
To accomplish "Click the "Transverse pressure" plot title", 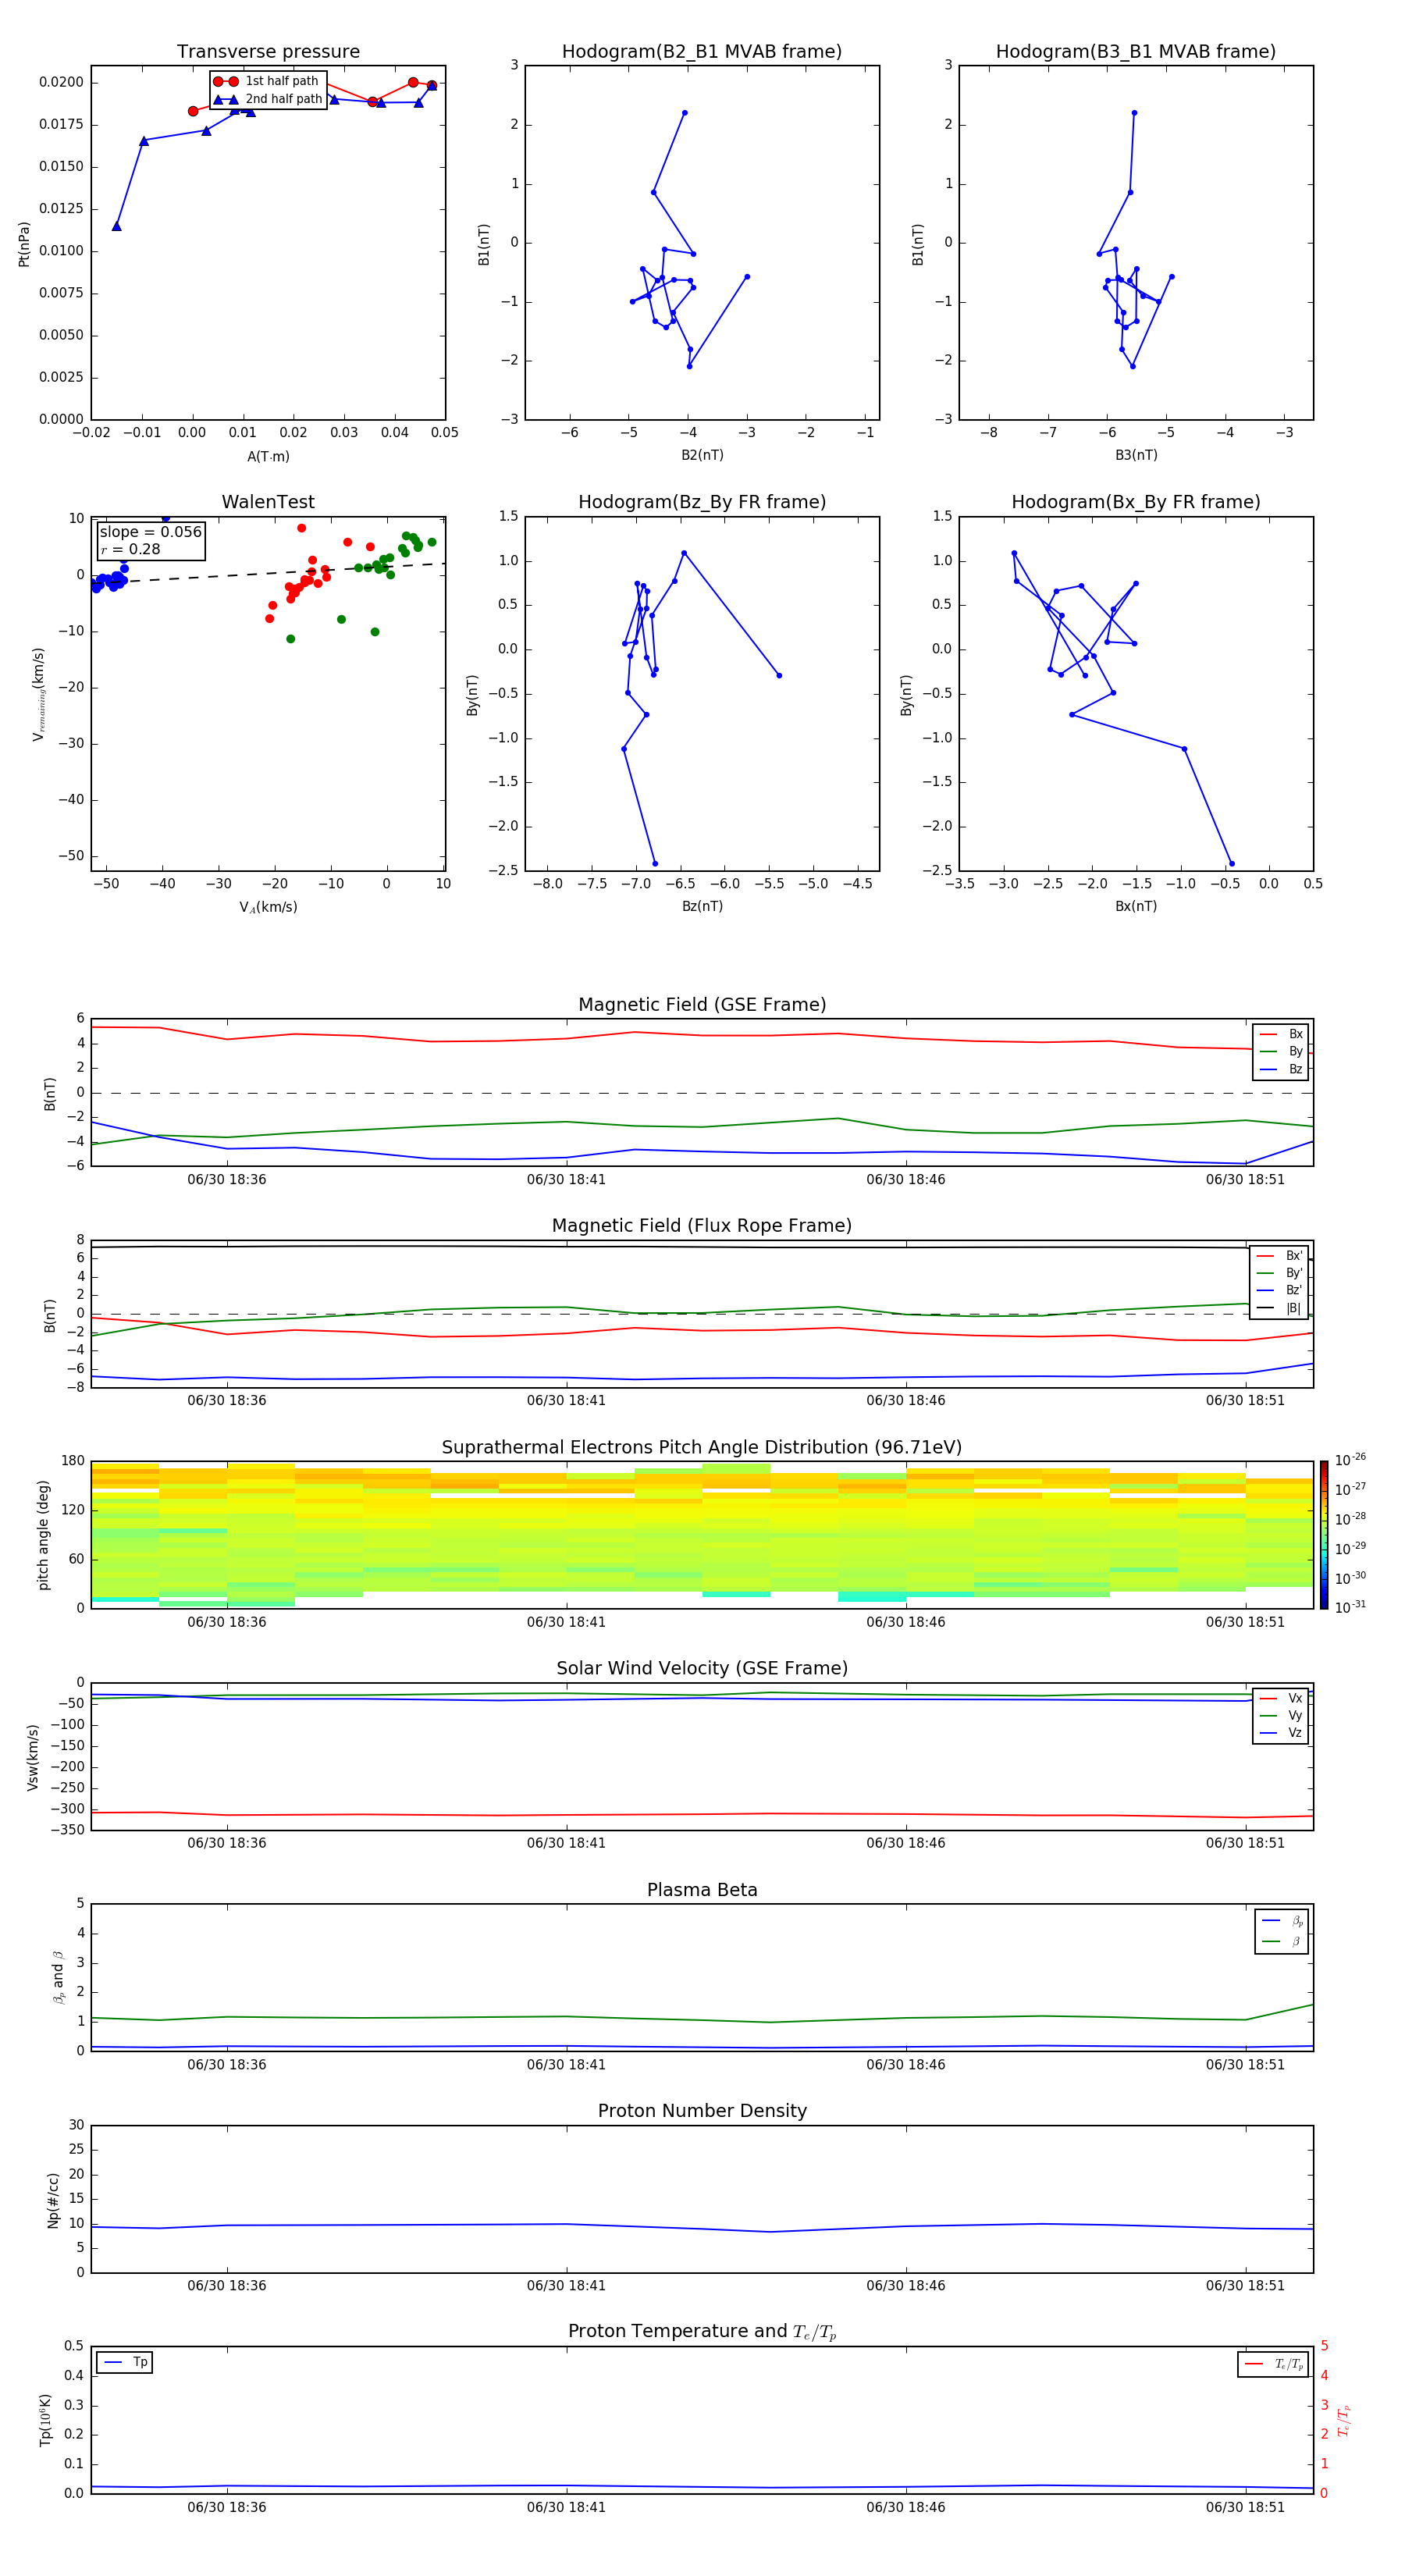I will pyautogui.click(x=268, y=52).
